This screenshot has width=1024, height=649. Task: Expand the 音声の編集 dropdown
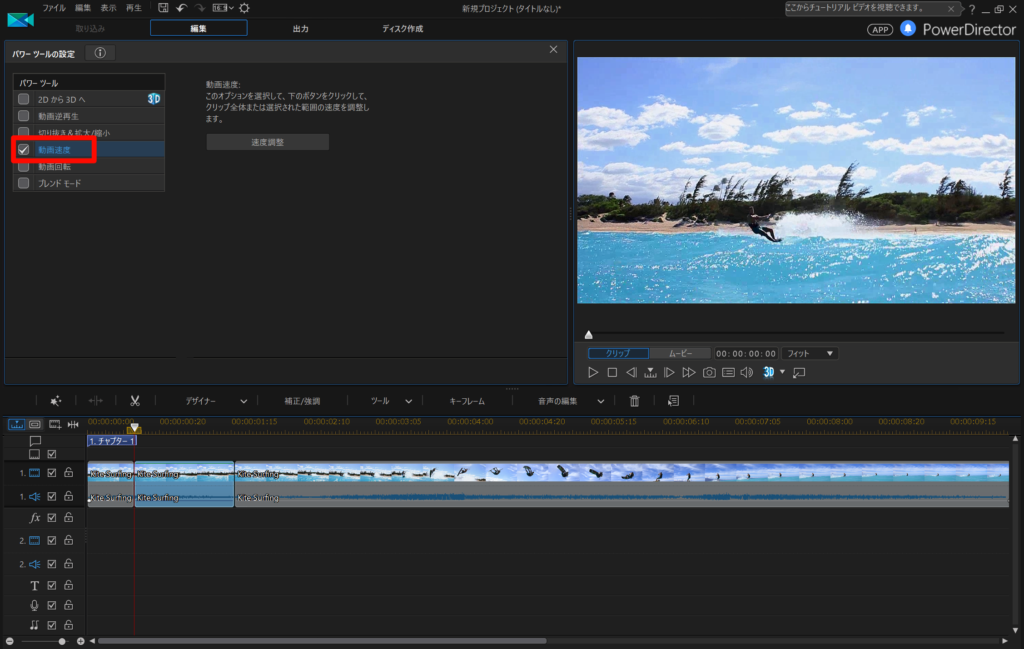(x=572, y=401)
